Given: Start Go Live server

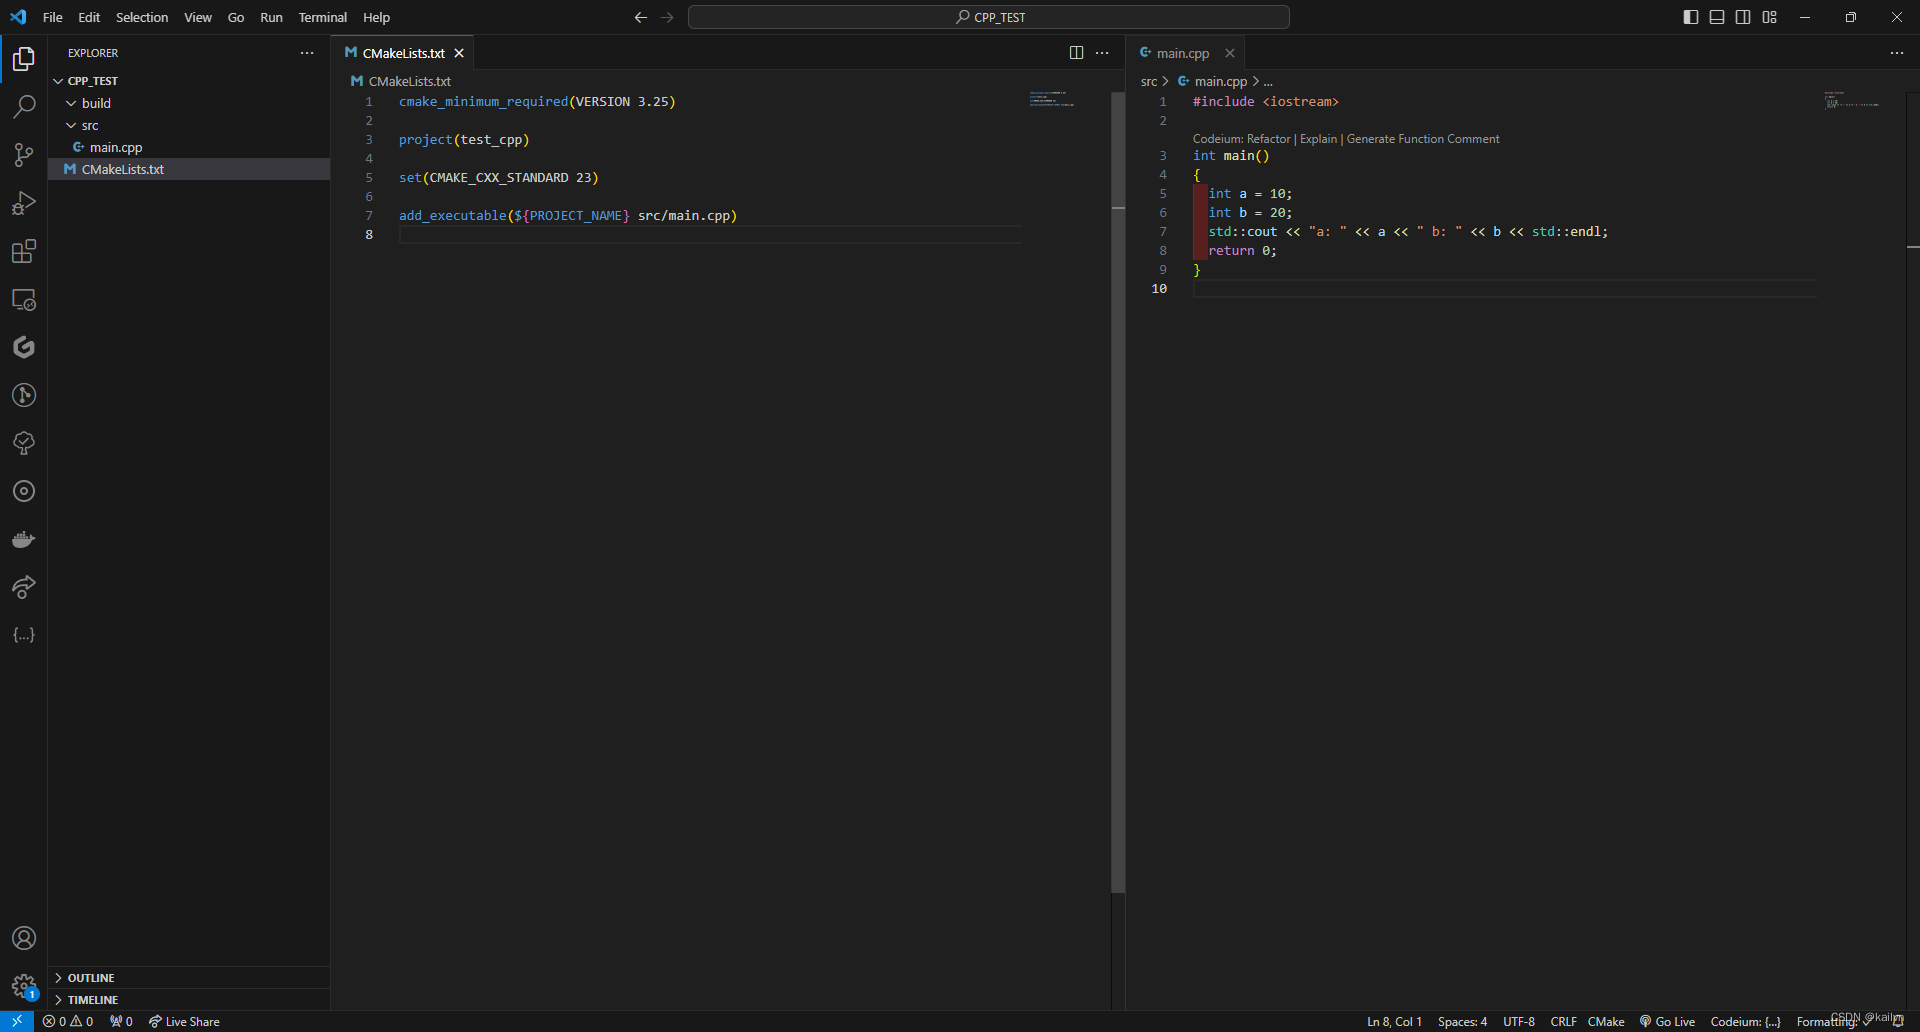Looking at the screenshot, I should (x=1667, y=1021).
